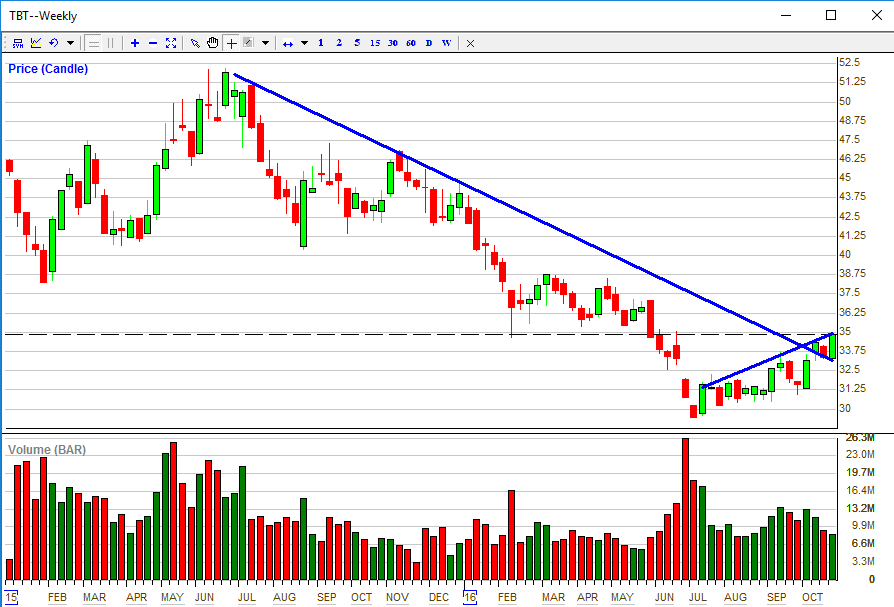Toggle the crosshair cursor mode
This screenshot has width=894, height=607.
pos(231,43)
